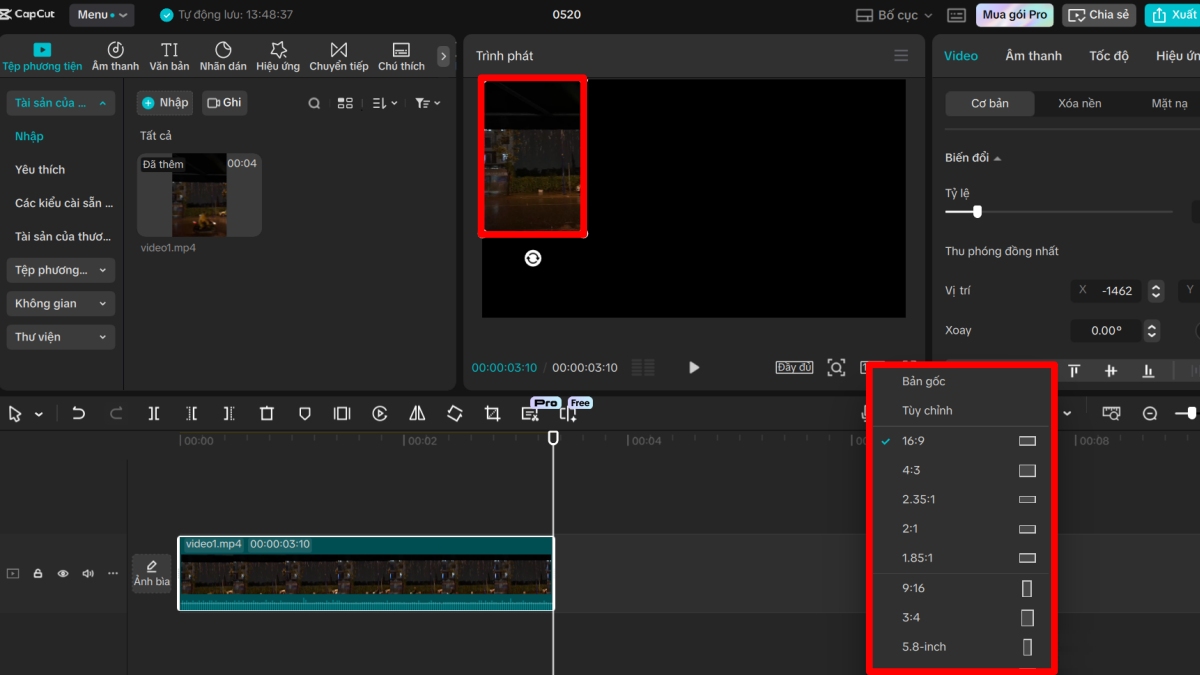1200x675 pixels.
Task: Select the Split clip tool
Action: pyautogui.click(x=152, y=412)
